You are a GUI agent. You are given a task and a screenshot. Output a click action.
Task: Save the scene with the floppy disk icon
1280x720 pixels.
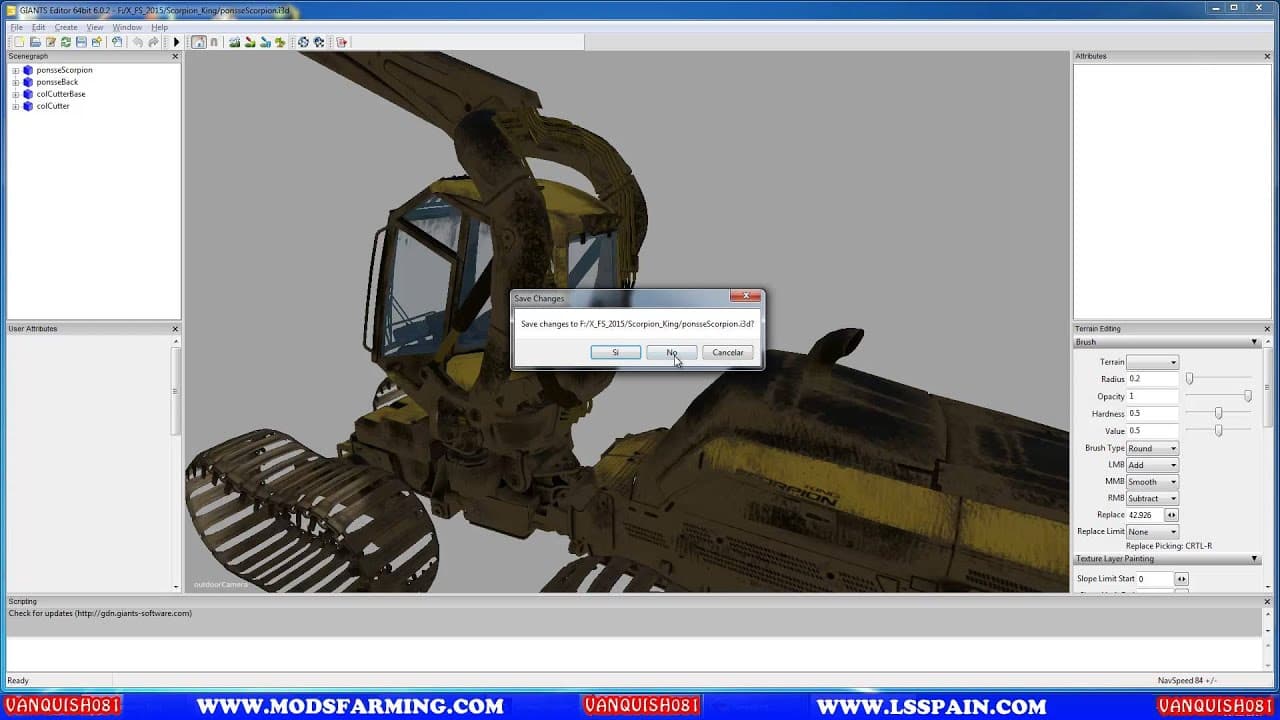point(81,42)
